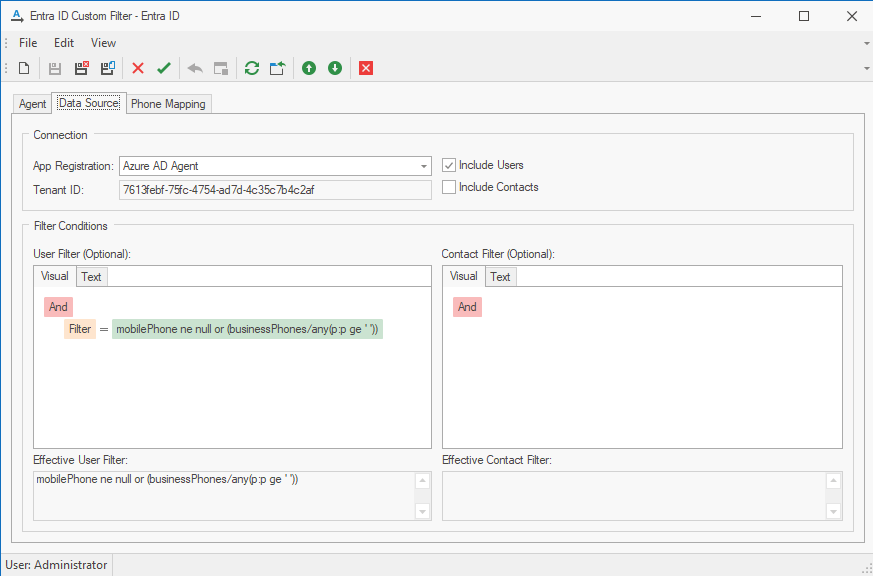The image size is (873, 576).
Task: Switch to the Agent tab
Action: pos(32,104)
